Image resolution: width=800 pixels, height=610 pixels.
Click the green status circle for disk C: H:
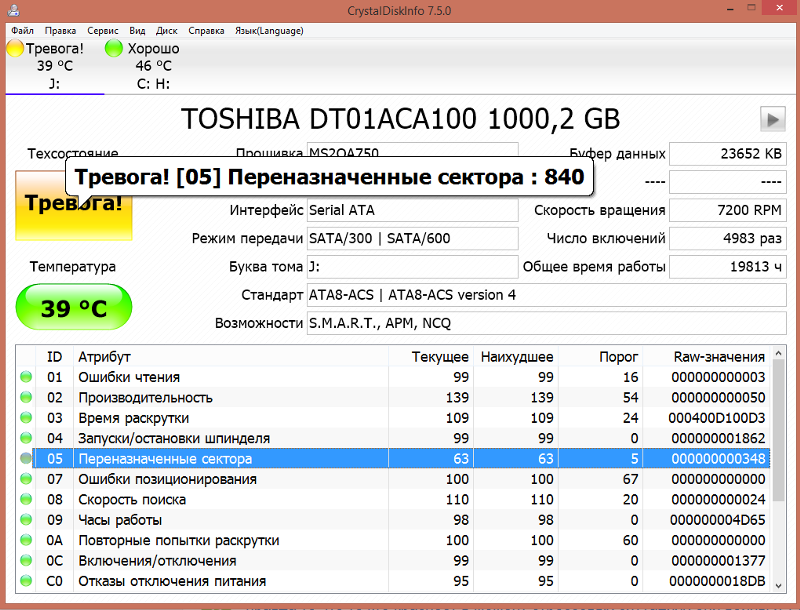click(114, 48)
